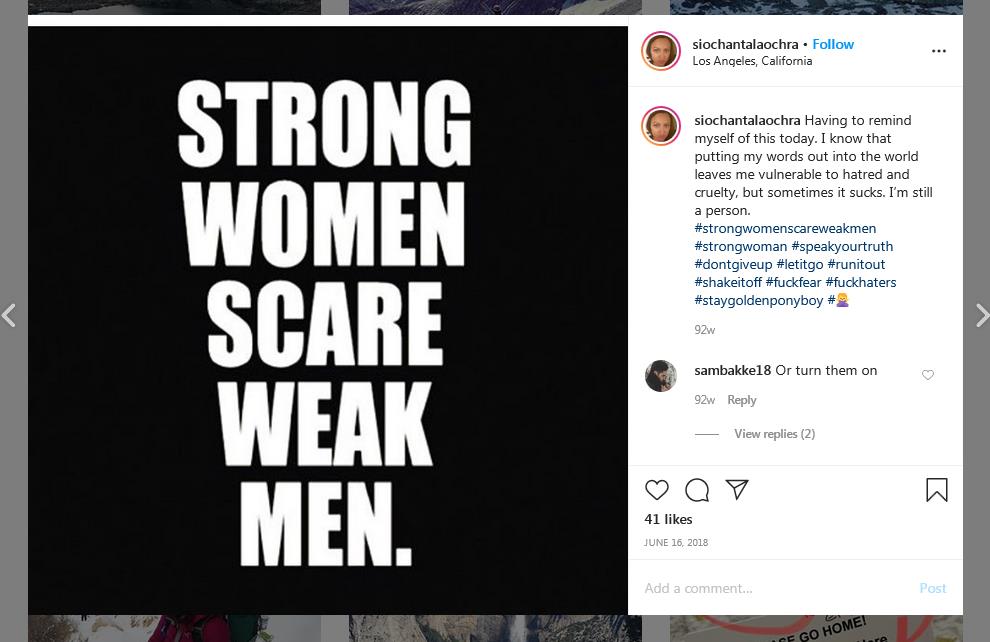
Task: Open the #staygoldenponyboy hashtag
Action: click(758, 300)
